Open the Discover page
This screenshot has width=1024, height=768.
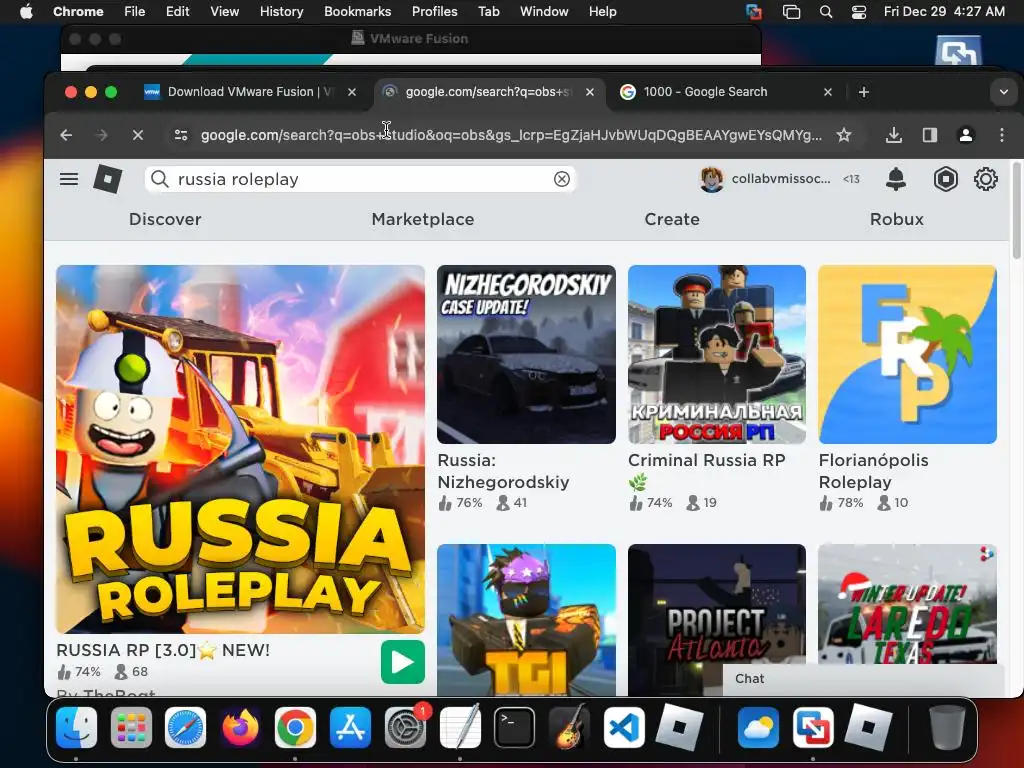pyautogui.click(x=165, y=219)
